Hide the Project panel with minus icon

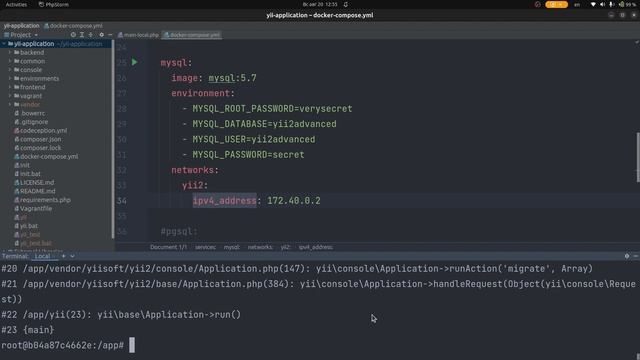[110, 35]
